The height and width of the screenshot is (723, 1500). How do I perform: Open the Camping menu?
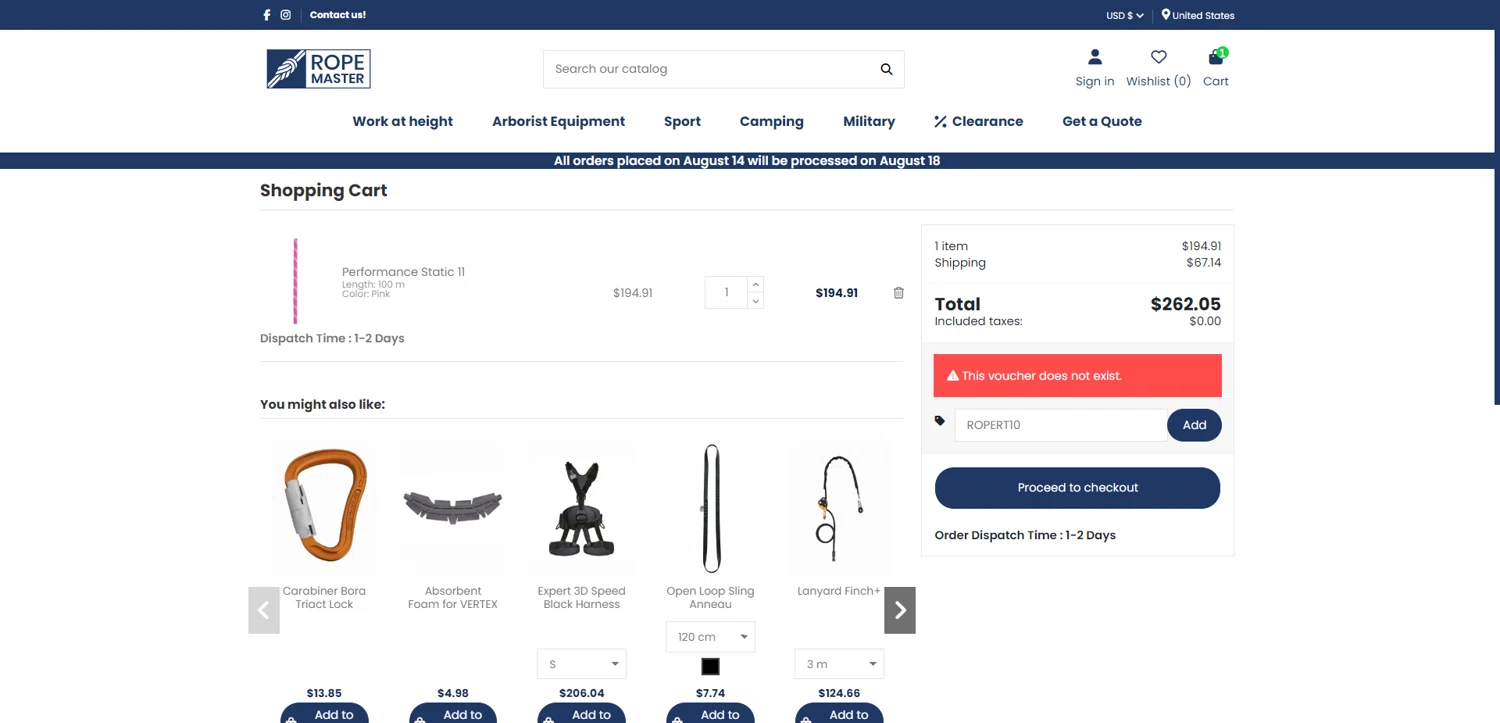771,121
